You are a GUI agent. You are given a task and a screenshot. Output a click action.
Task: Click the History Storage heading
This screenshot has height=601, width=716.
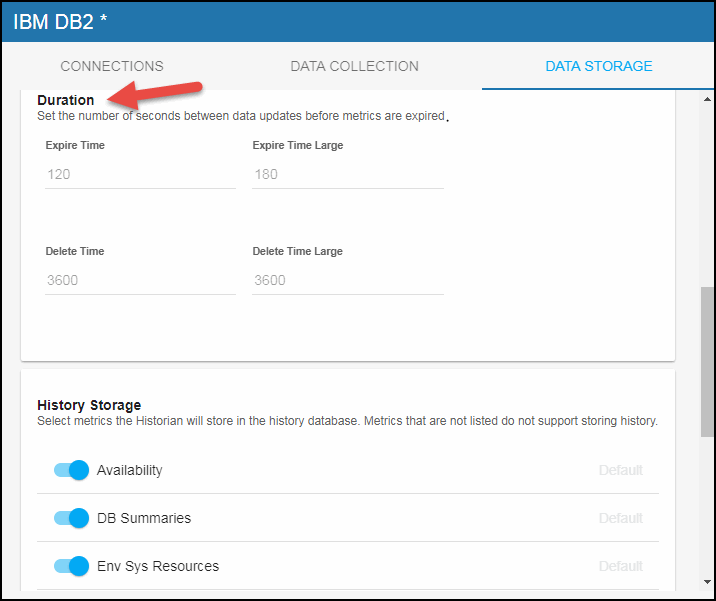click(x=89, y=405)
